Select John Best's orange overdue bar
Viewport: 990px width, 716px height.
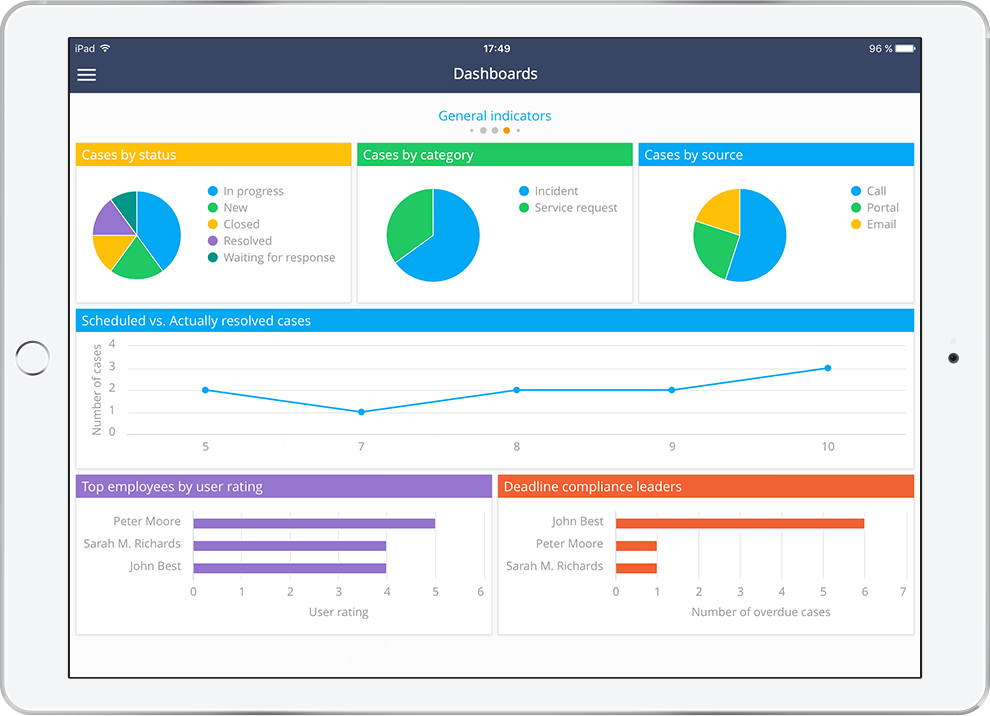point(739,523)
